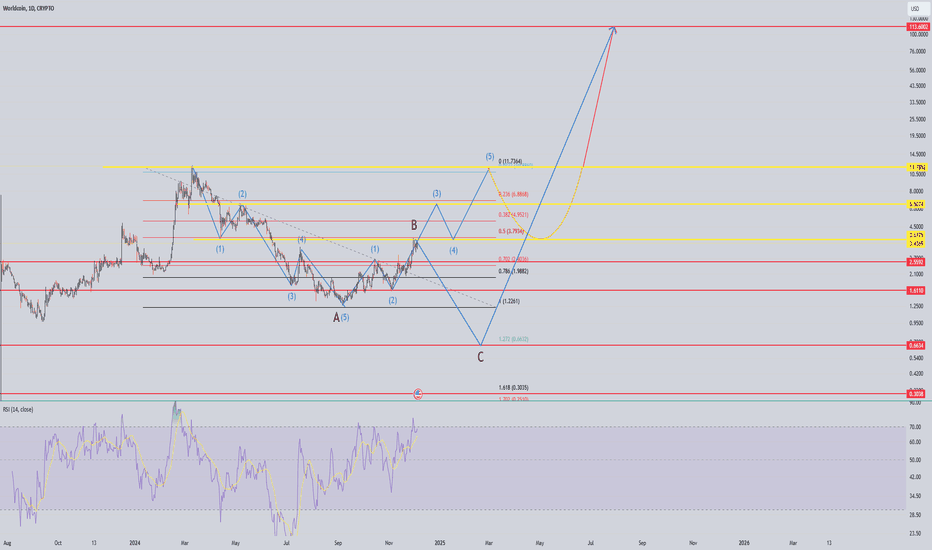
Task: Select the 113.6002 red price label
Action: point(916,26)
